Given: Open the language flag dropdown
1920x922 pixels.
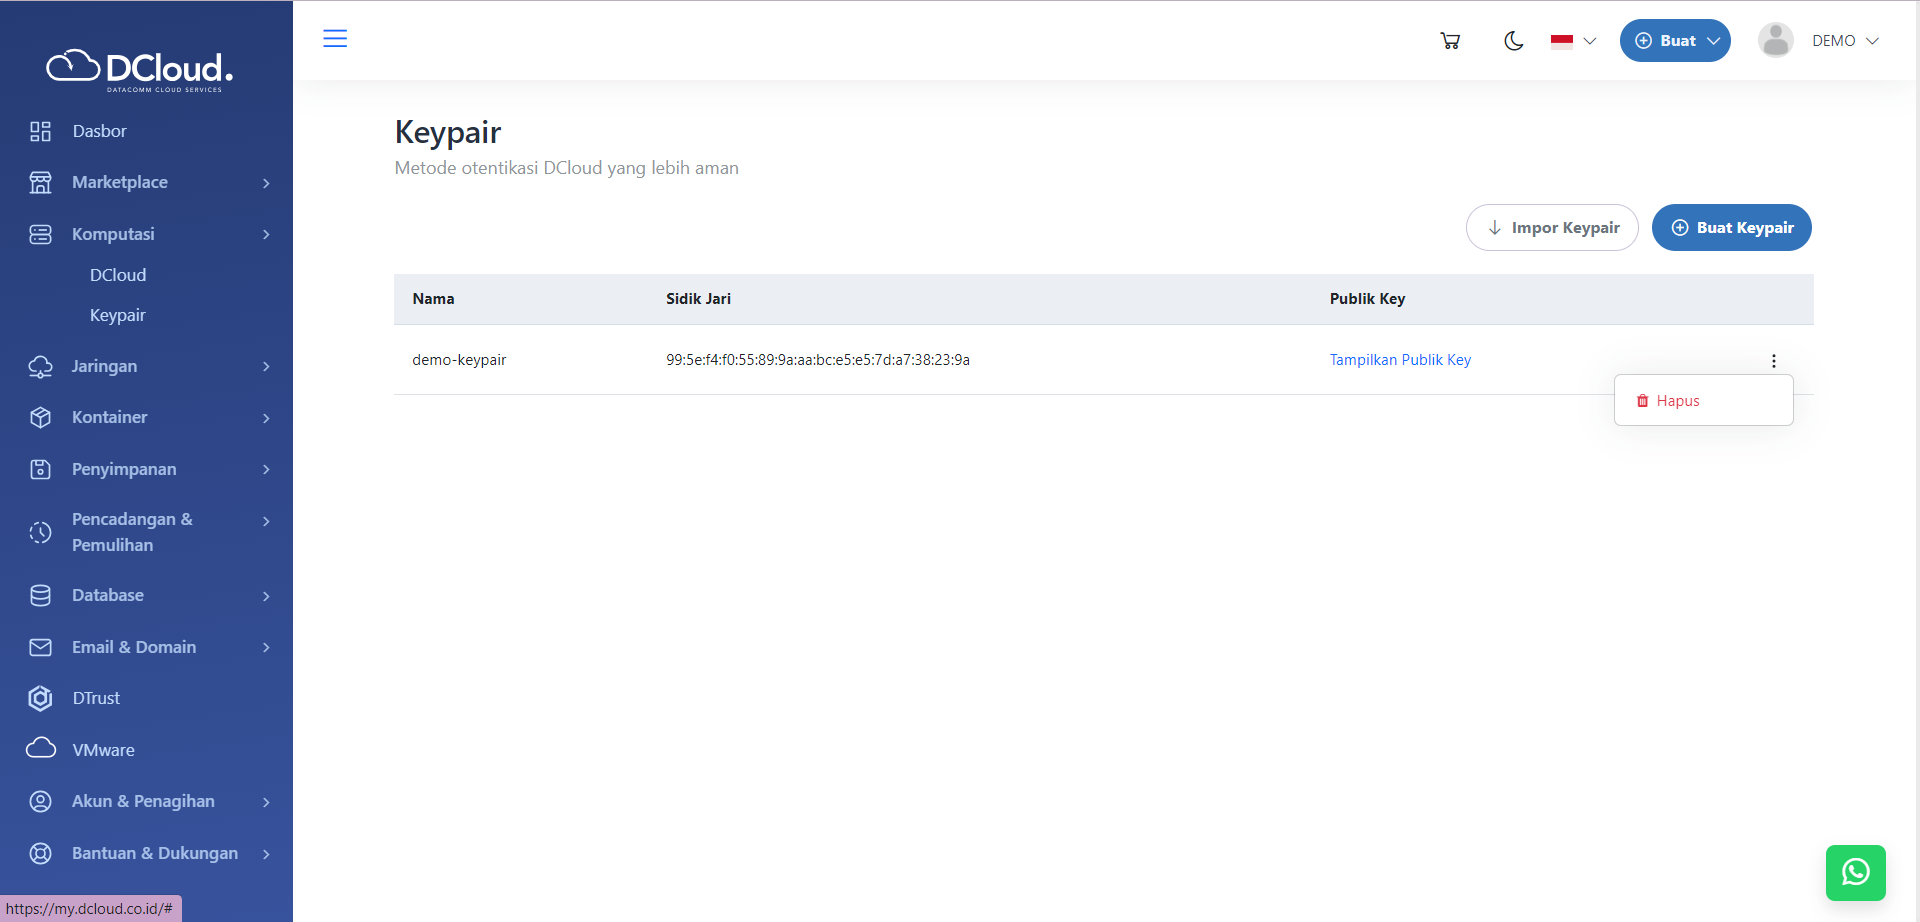Looking at the screenshot, I should (1573, 41).
